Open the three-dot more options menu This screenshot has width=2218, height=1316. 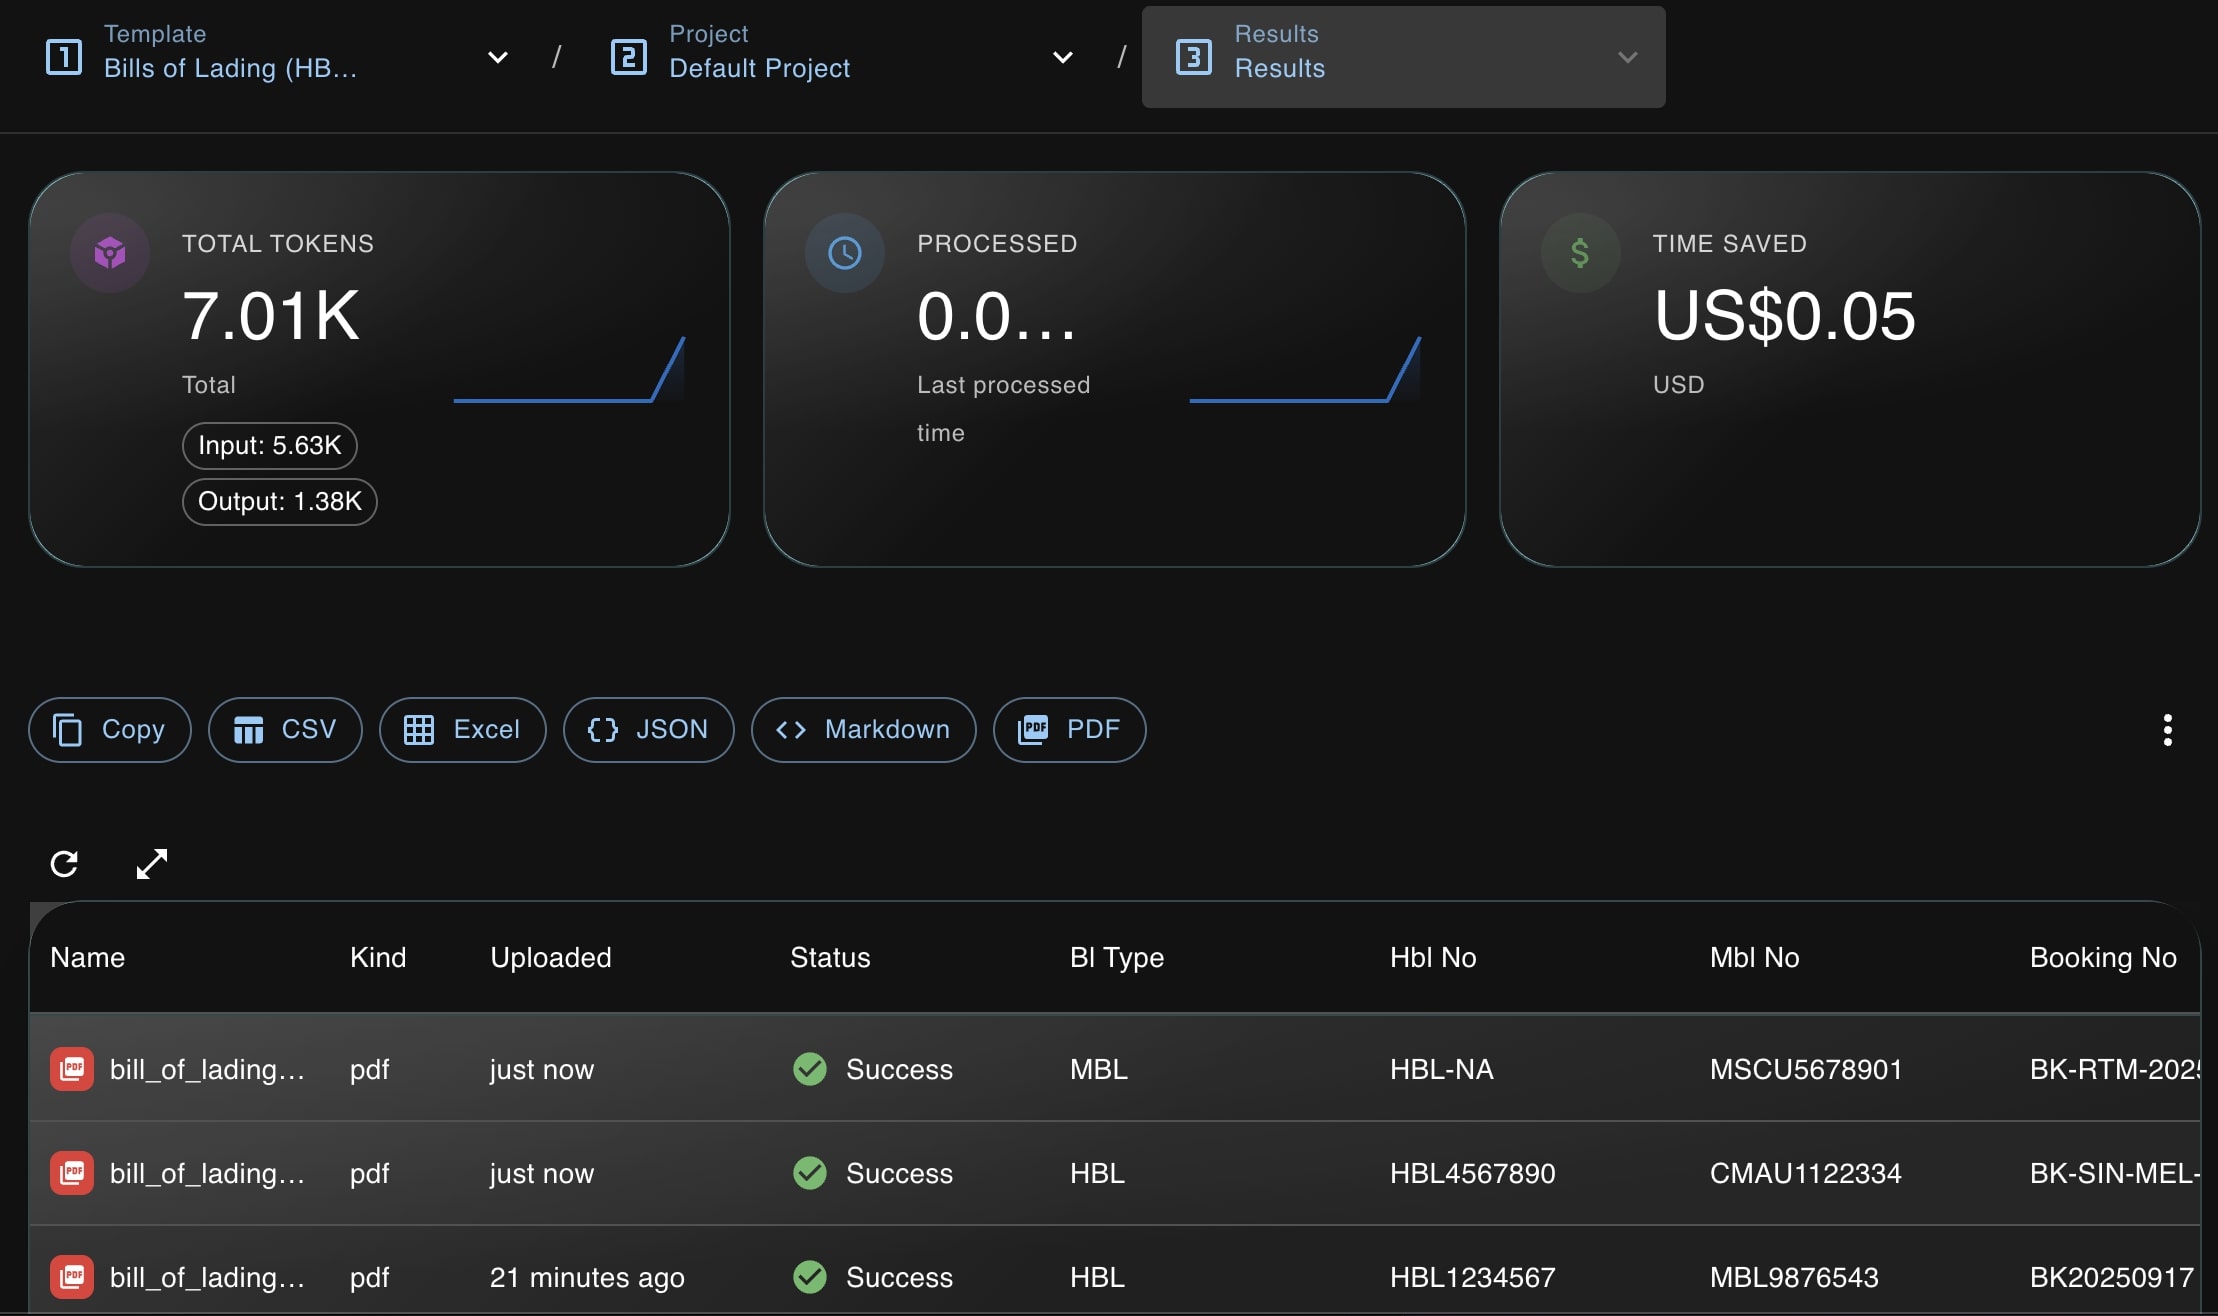point(2167,730)
